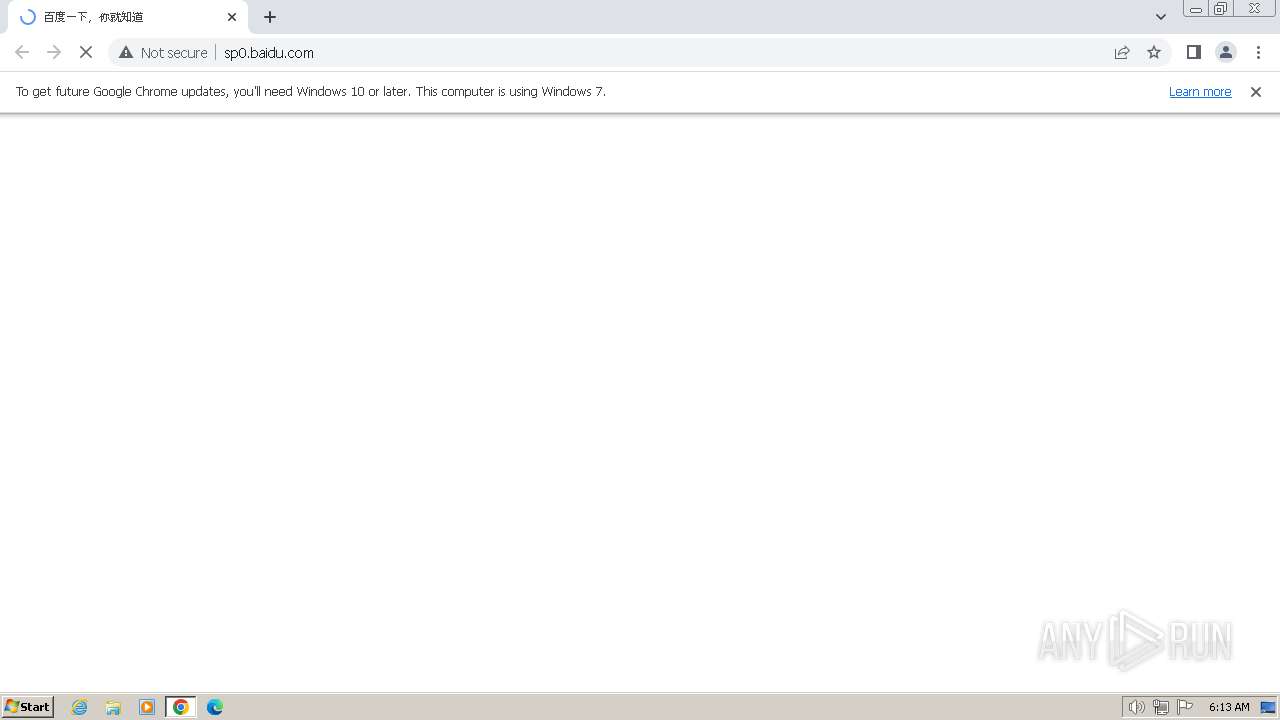The width and height of the screenshot is (1280, 720).
Task: Open File Explorer from the taskbar
Action: point(113,707)
